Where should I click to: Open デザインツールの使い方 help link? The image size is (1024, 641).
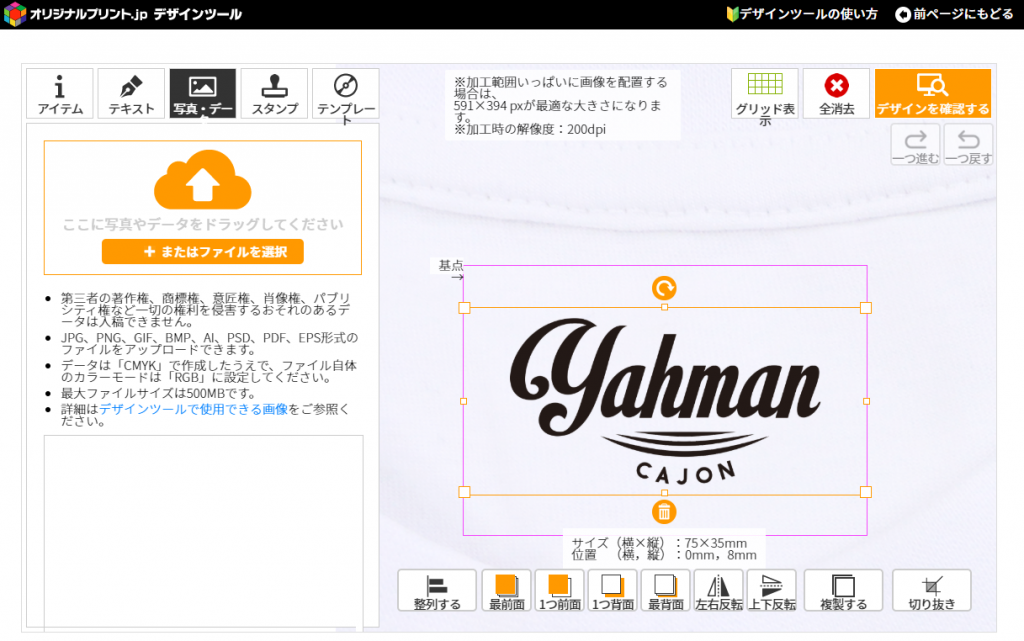[803, 14]
